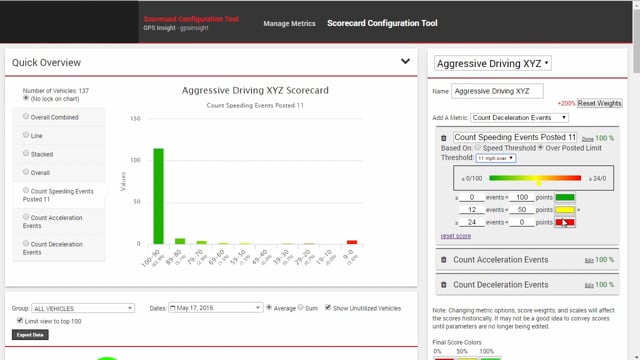Select Over Posted Limit radio
This screenshot has height=360, width=640.
(x=540, y=147)
